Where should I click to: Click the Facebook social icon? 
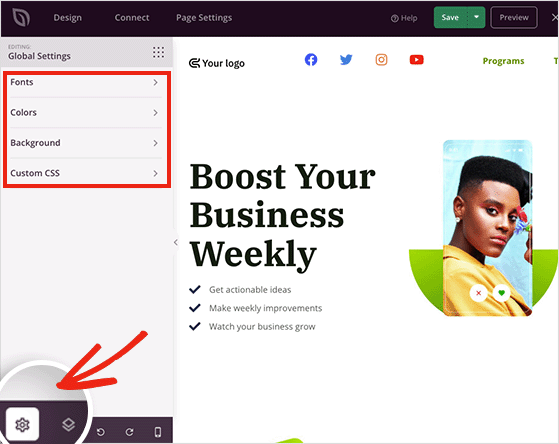point(311,60)
